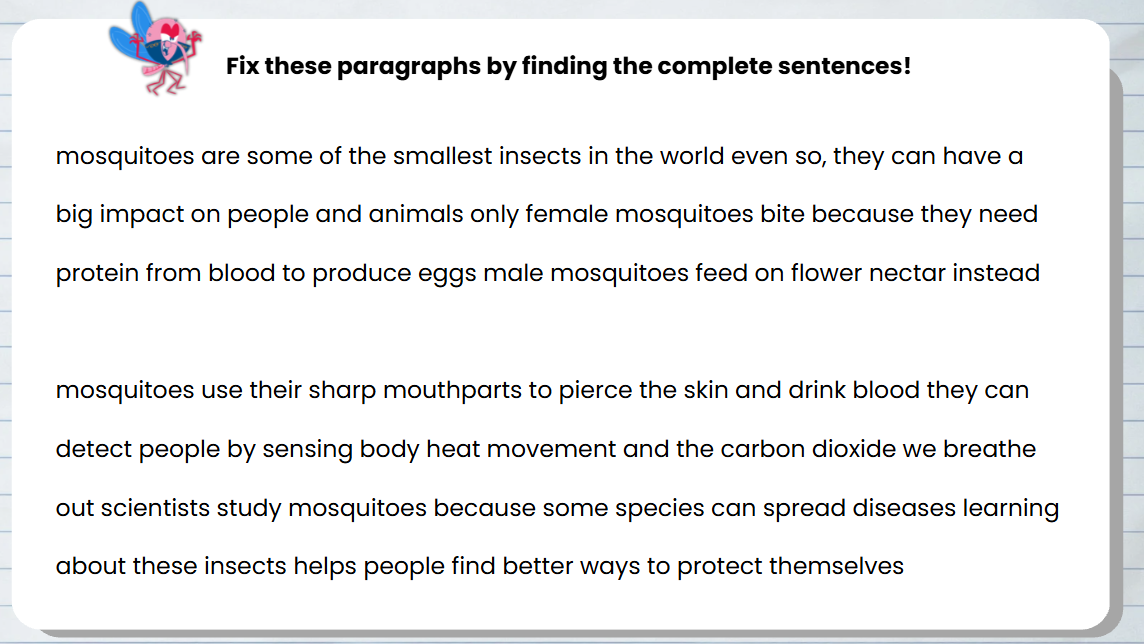Click the word 'eggs' in third line
The height and width of the screenshot is (644, 1144).
[x=447, y=273]
